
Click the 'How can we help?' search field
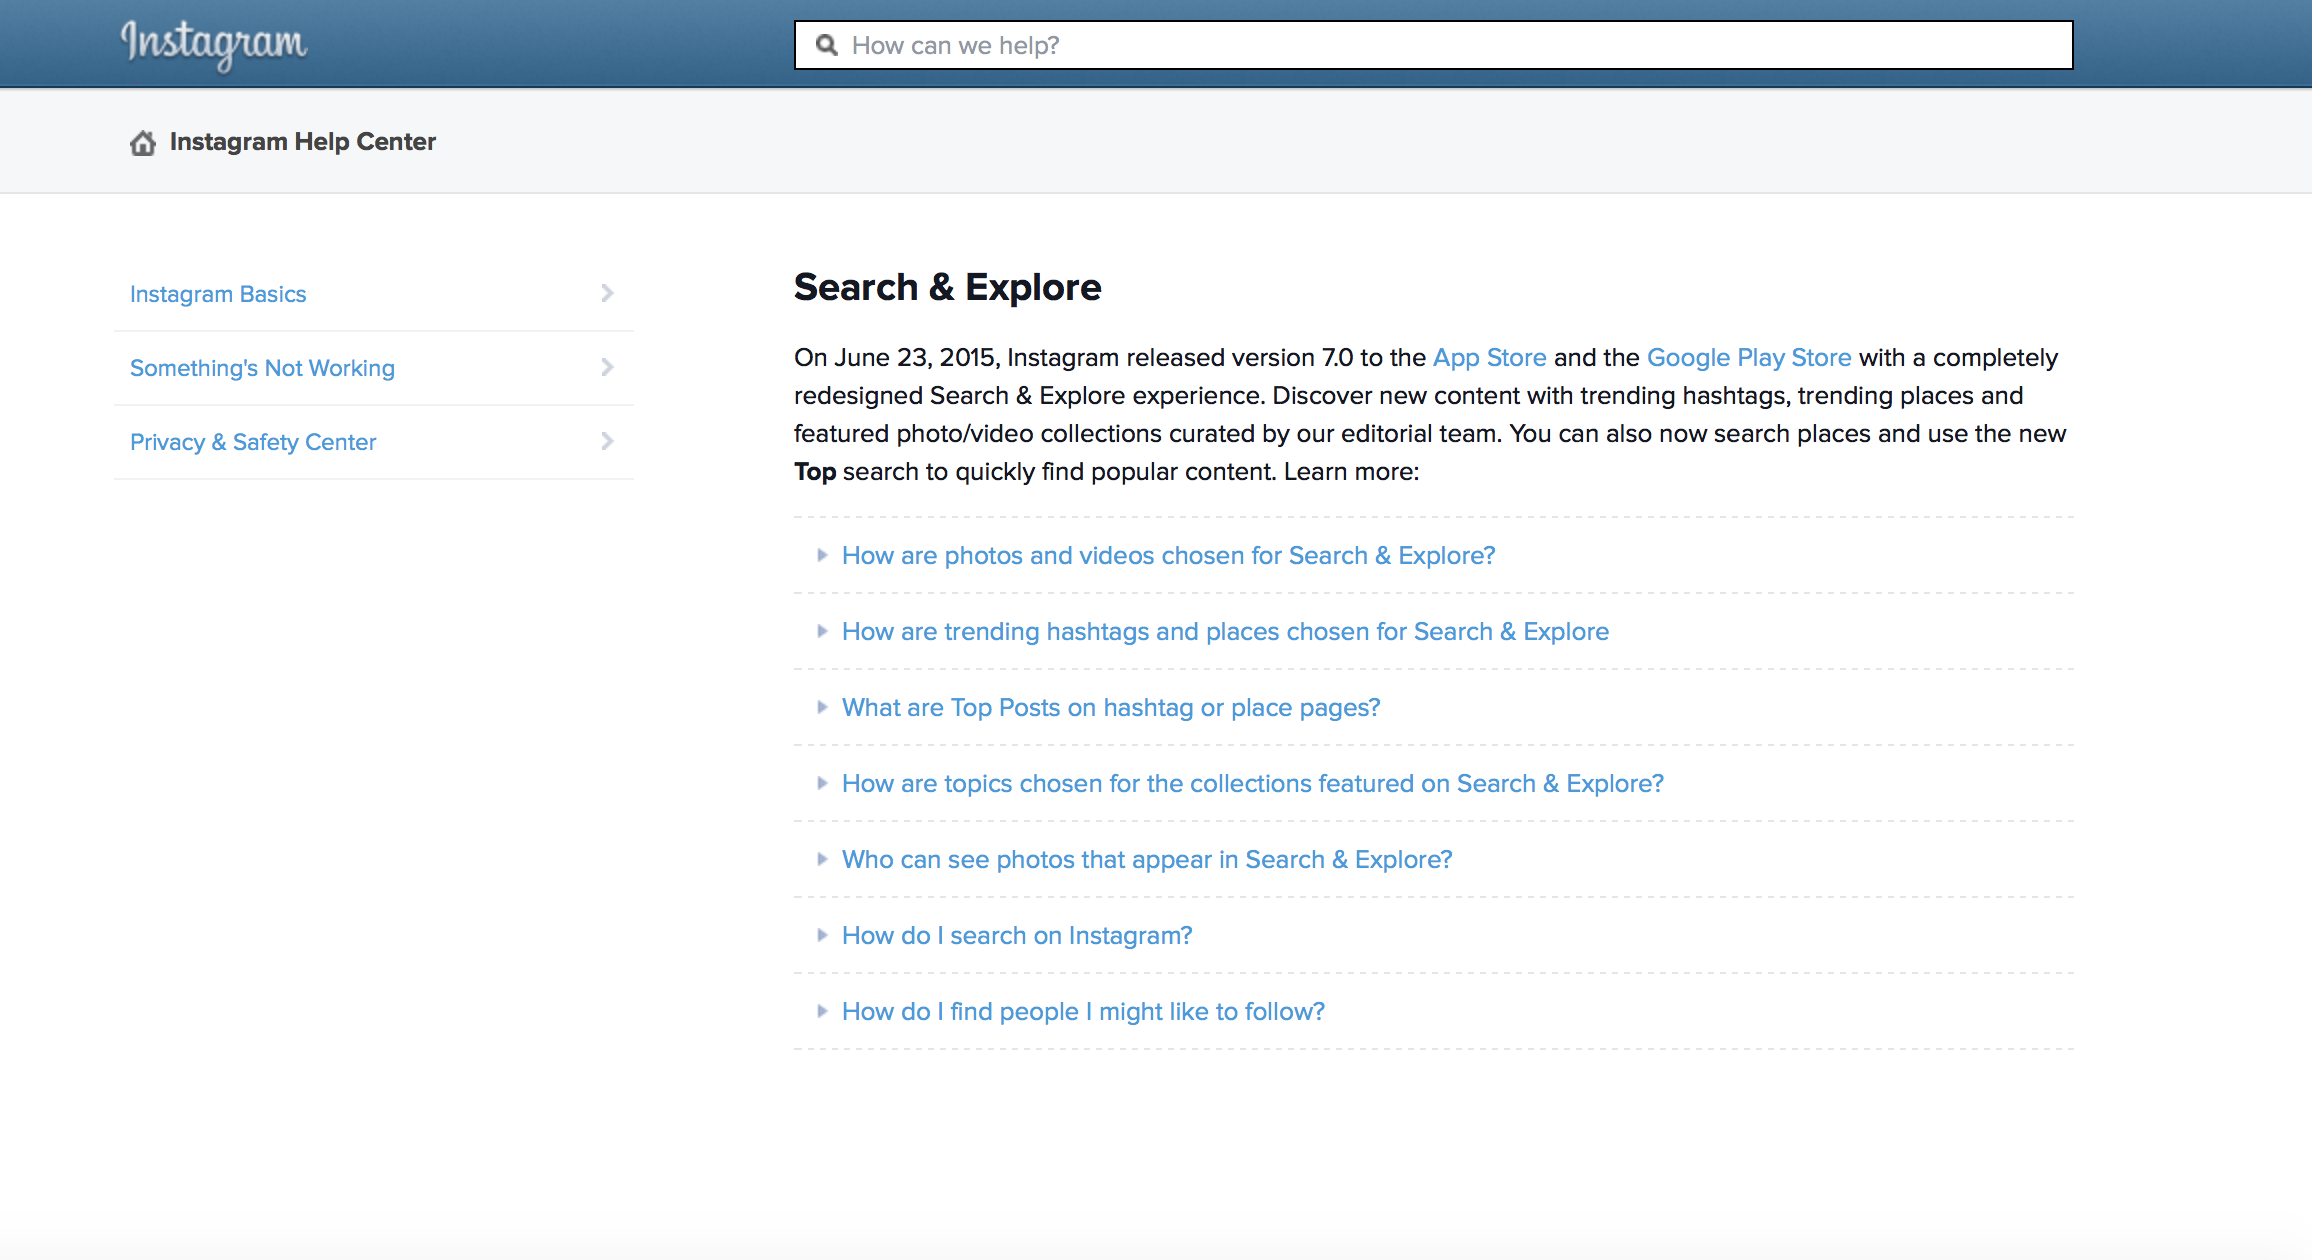click(x=1450, y=45)
